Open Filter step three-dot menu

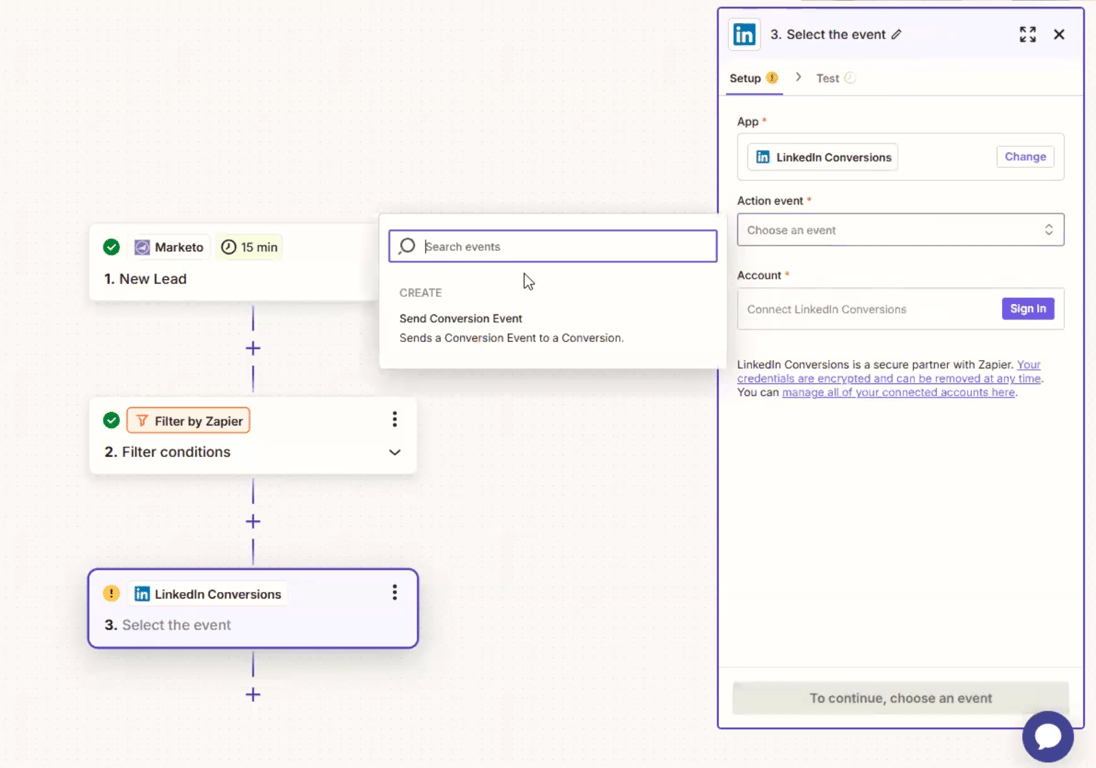[395, 419]
